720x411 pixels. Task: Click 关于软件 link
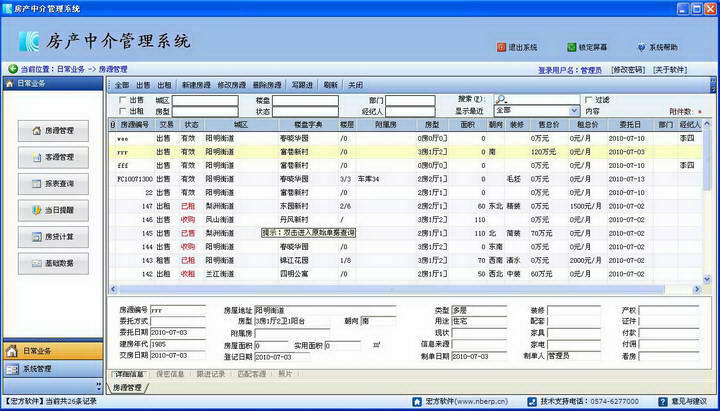pos(670,70)
